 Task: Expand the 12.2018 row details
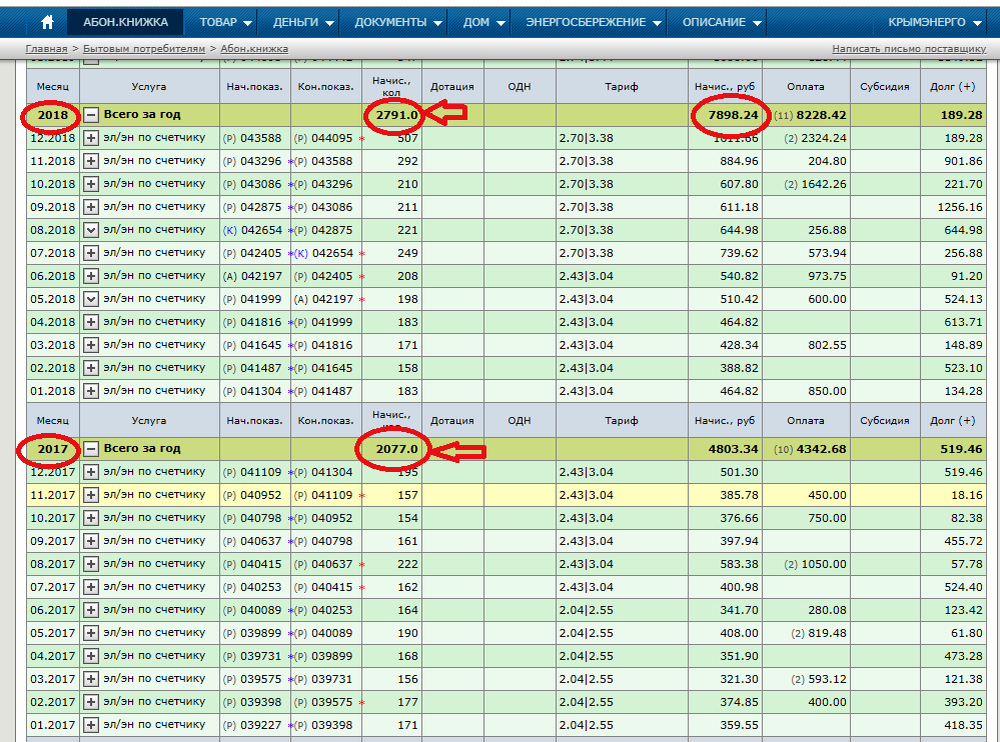[x=91, y=138]
